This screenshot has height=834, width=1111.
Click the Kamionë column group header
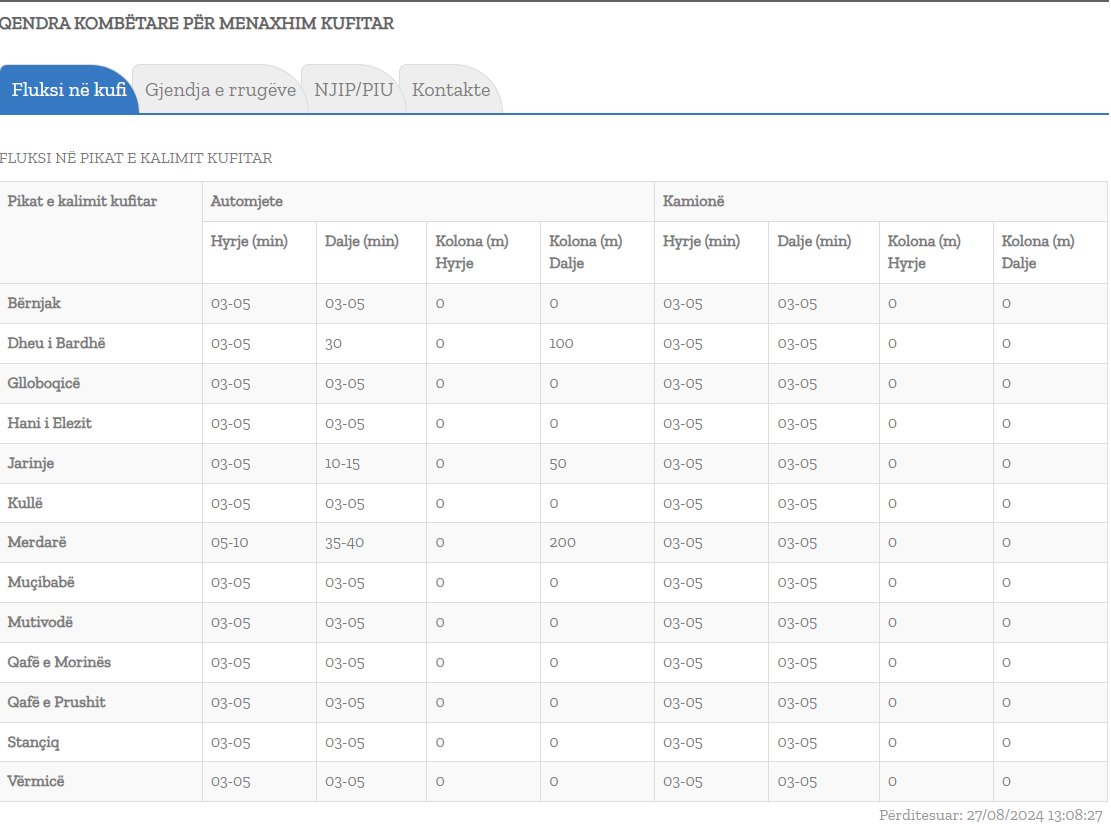tap(693, 201)
